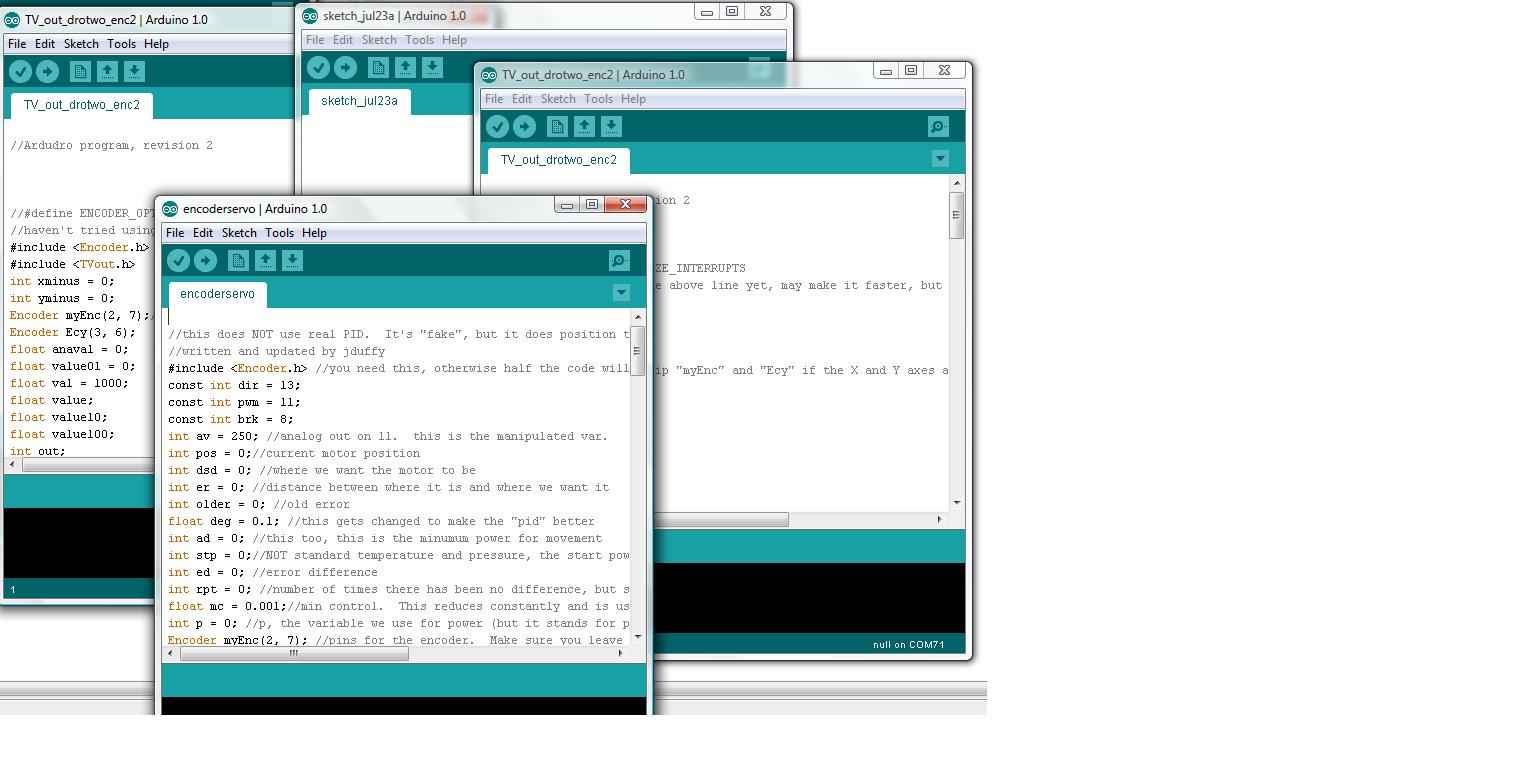
Task: Click Verify in the sketch_jul23a window
Action: [x=318, y=67]
